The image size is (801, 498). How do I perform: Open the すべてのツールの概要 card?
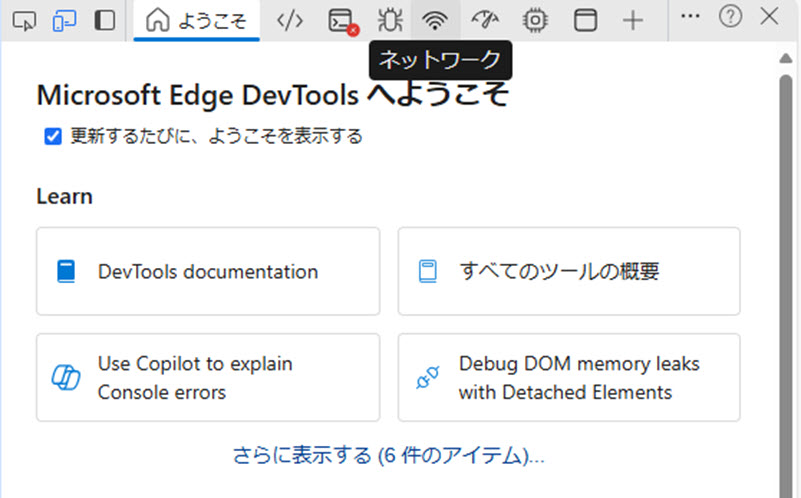pos(569,271)
